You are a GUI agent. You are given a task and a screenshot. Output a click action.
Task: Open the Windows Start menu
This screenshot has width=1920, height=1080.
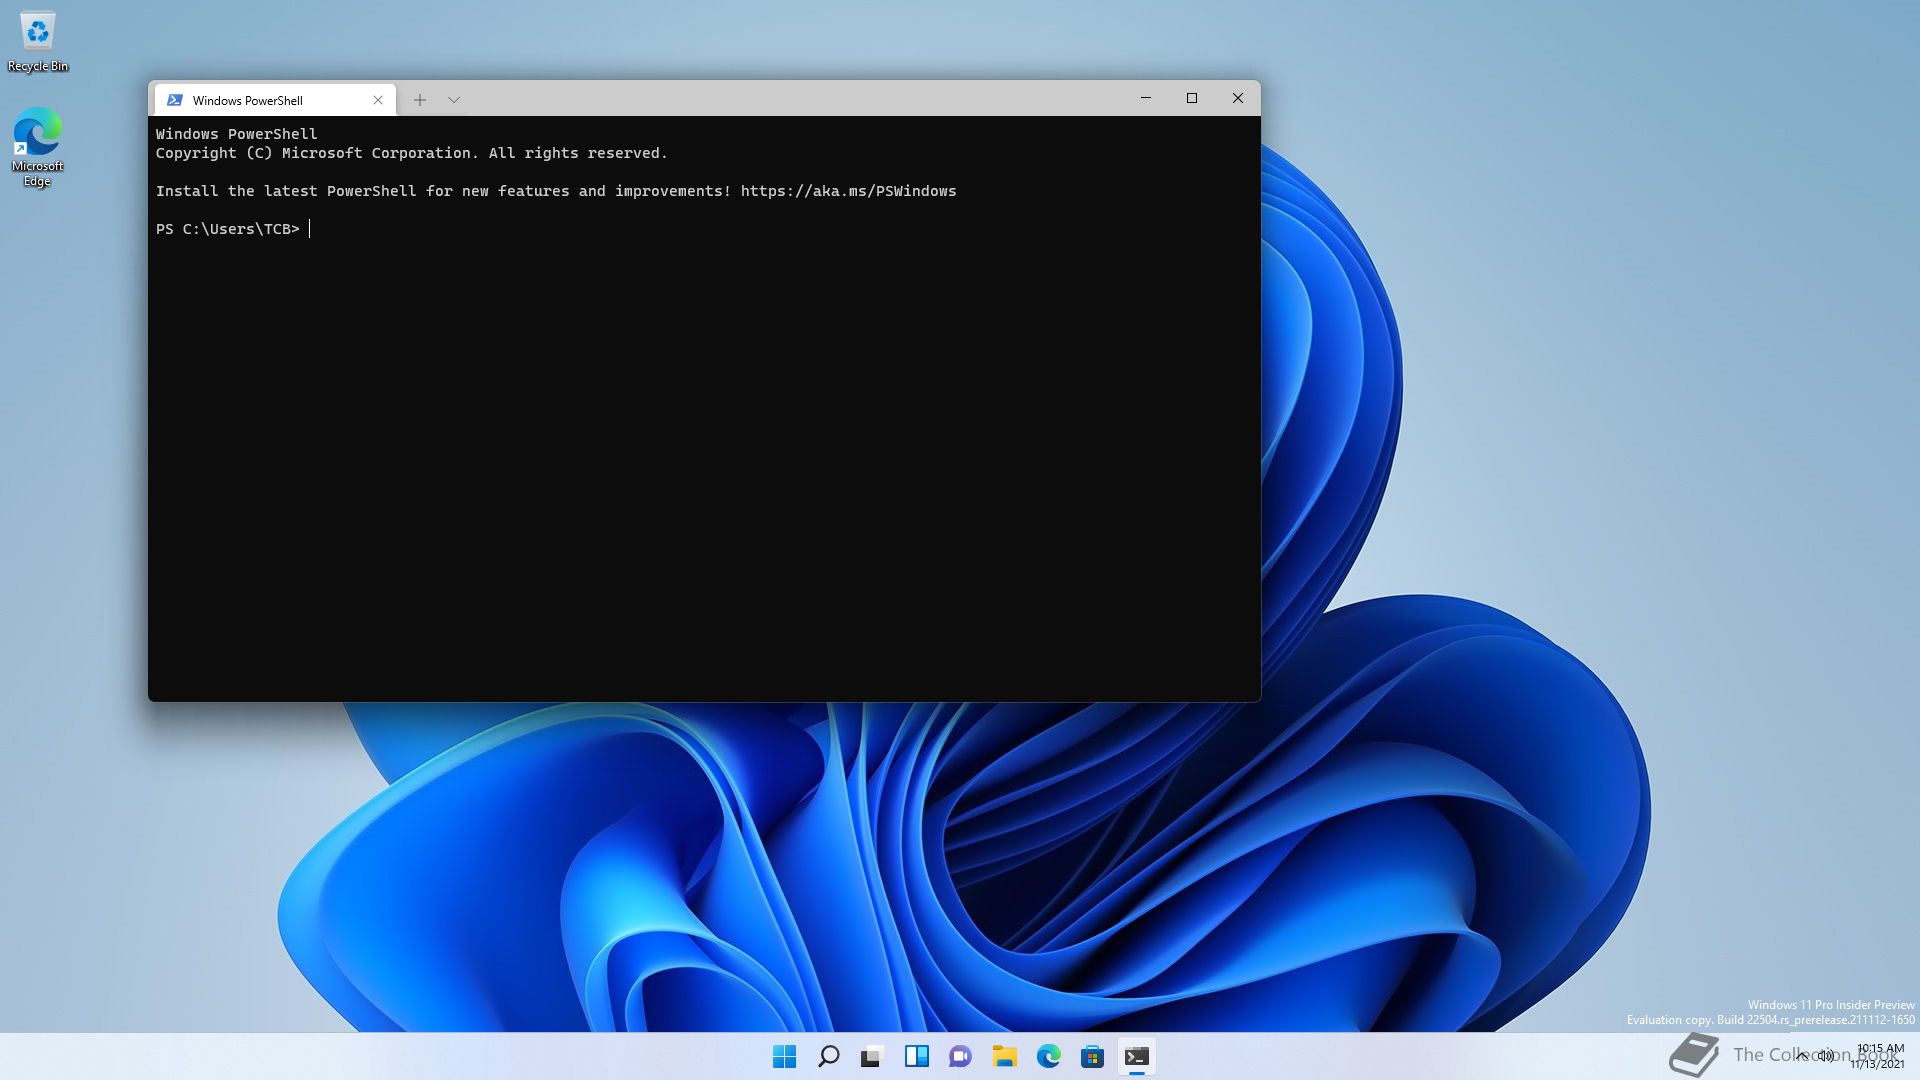point(785,1056)
